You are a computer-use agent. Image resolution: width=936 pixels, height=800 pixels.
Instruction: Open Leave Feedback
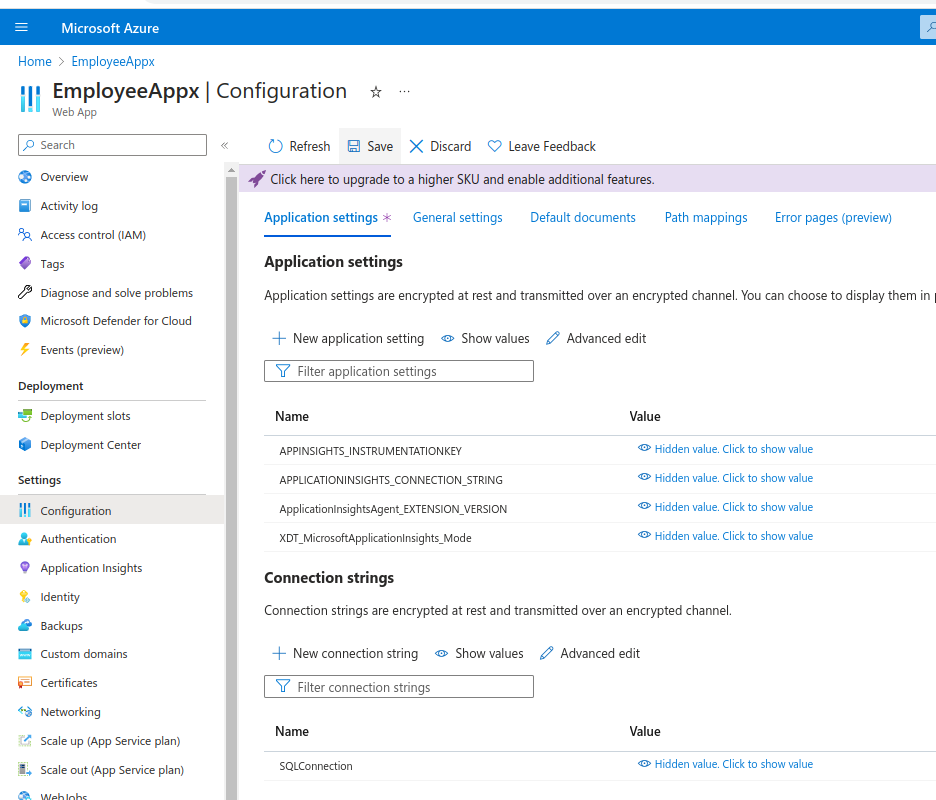pyautogui.click(x=541, y=146)
